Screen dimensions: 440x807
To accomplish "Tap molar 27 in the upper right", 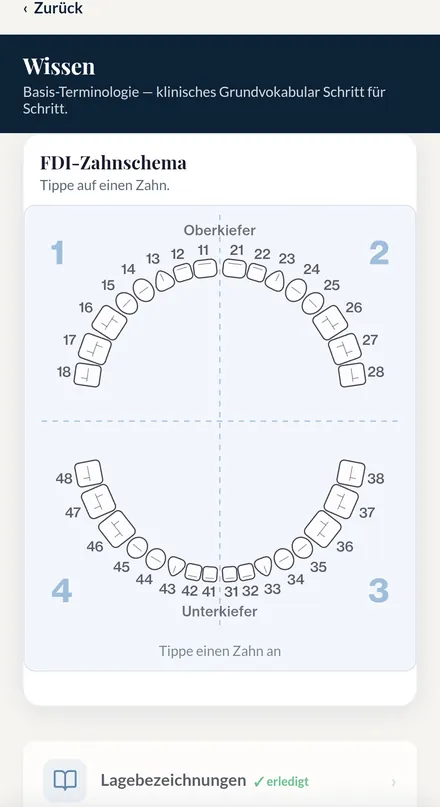I will click(x=345, y=349).
